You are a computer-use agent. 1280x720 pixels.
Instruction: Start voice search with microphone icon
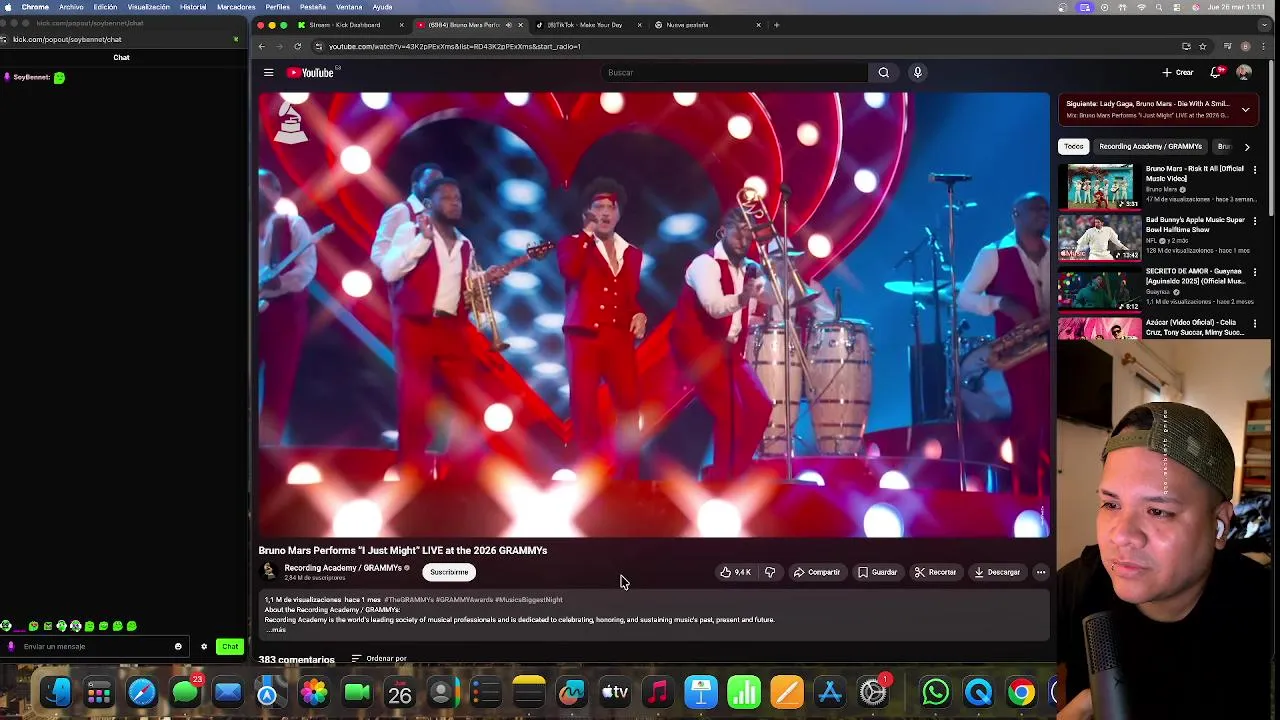917,72
